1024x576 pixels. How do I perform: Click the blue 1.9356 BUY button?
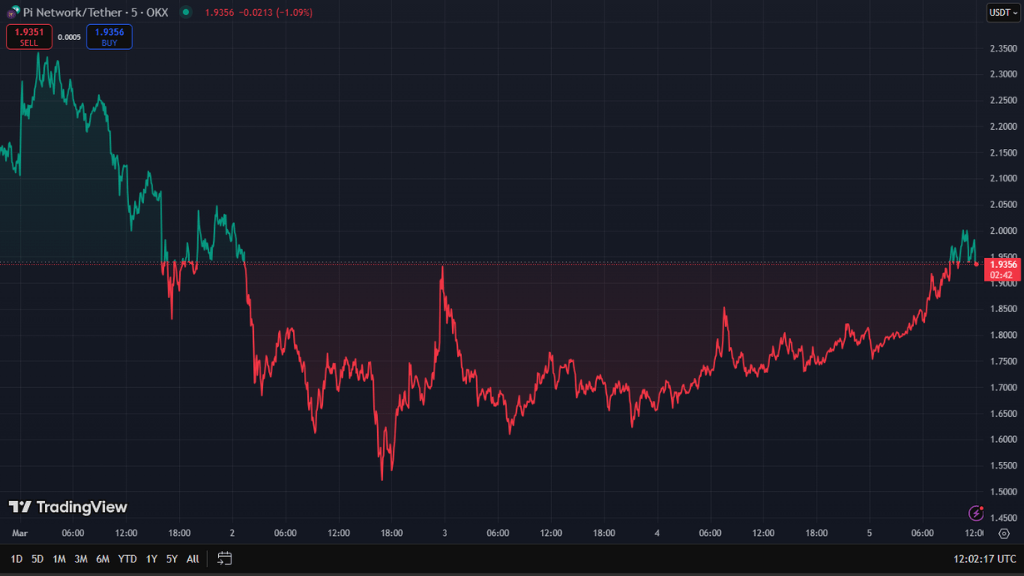coord(109,37)
